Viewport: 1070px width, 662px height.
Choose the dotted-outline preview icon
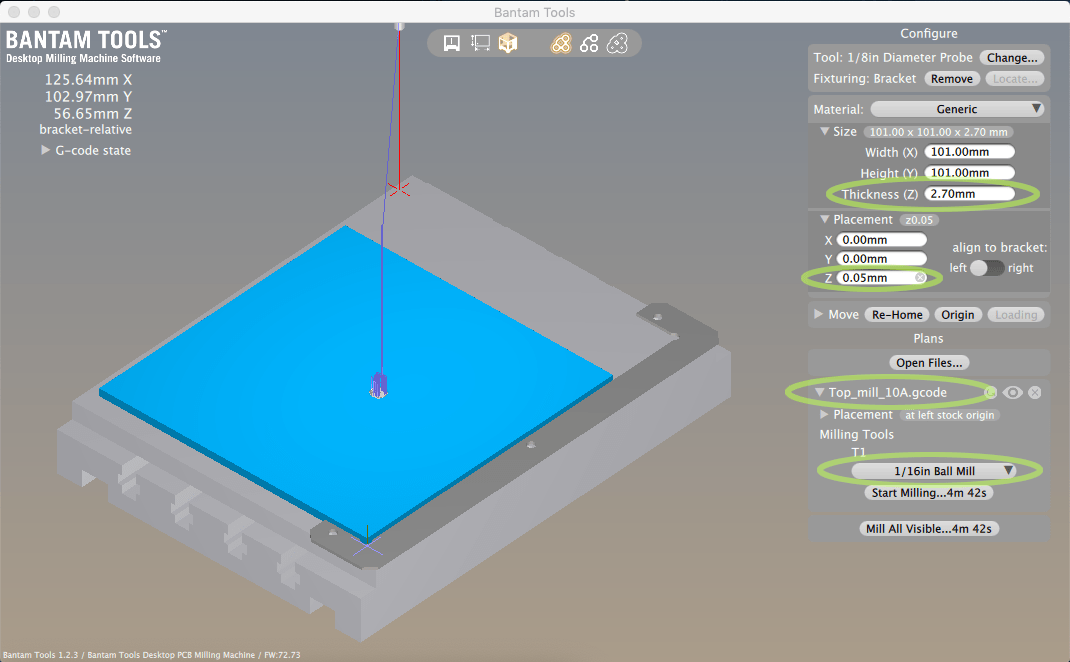click(617, 44)
